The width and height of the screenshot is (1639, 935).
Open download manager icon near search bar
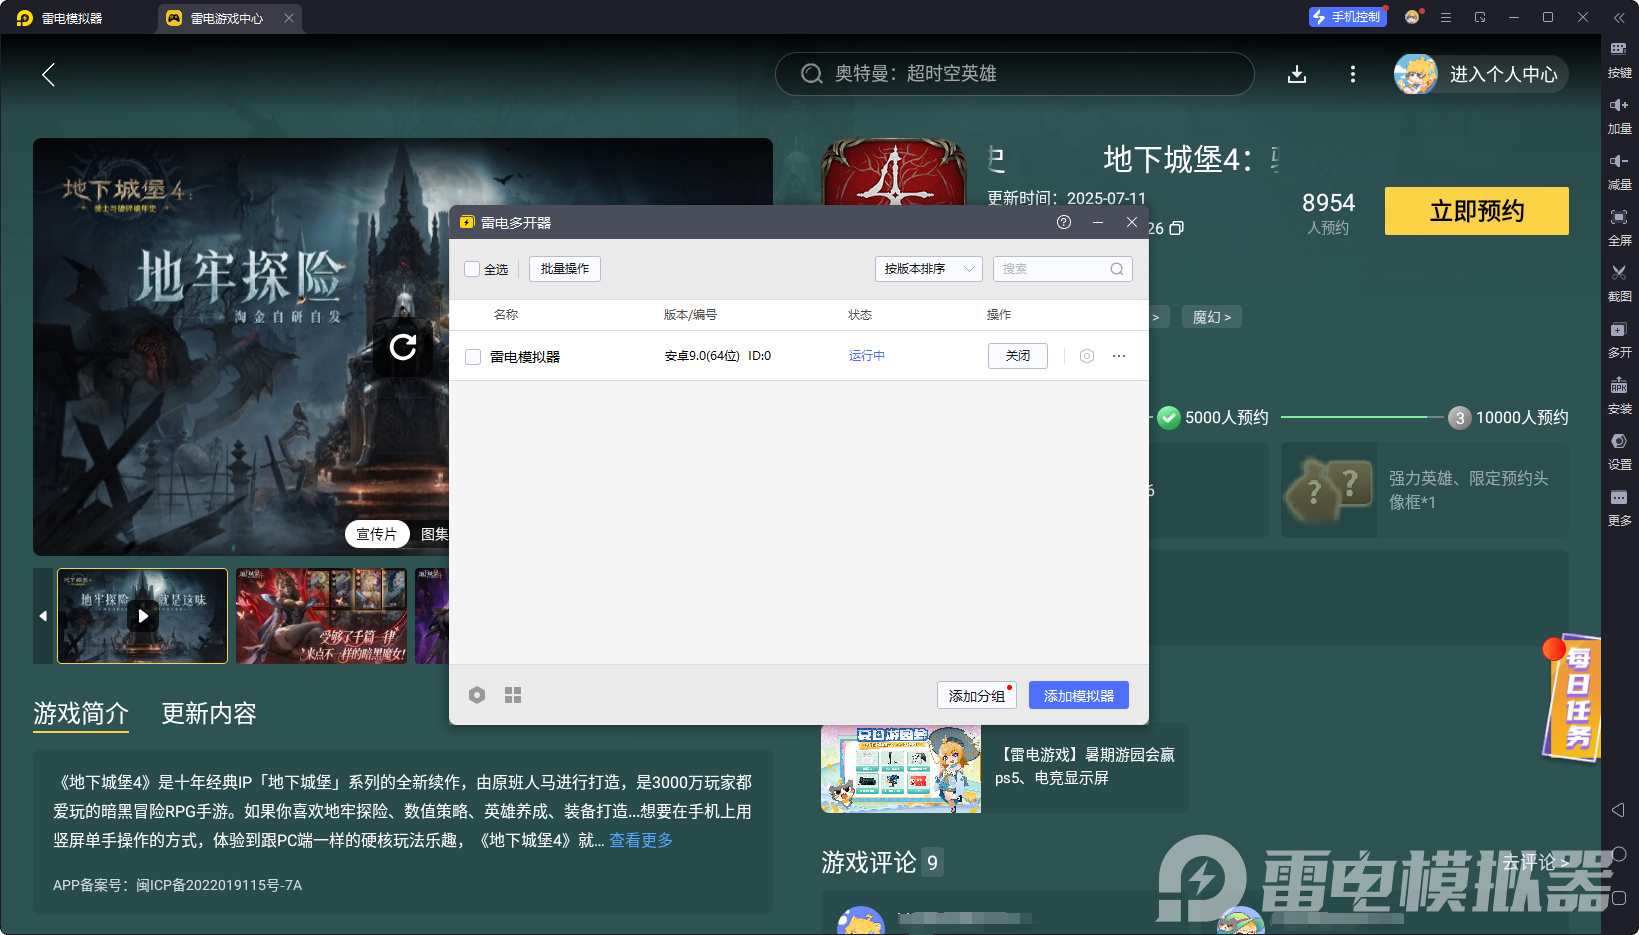[1297, 74]
